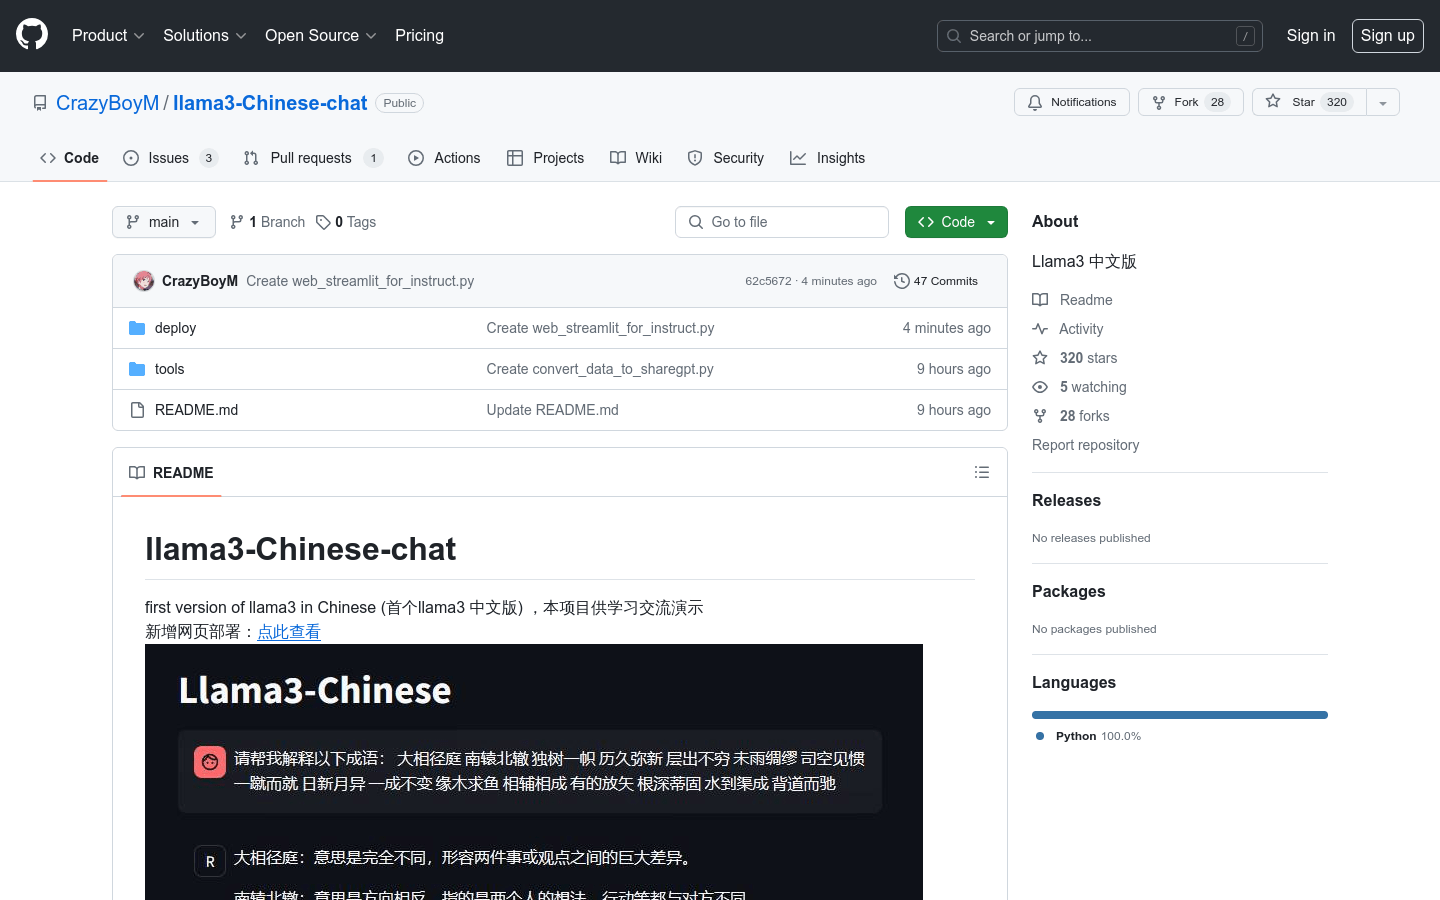The width and height of the screenshot is (1440, 900).
Task: View the 28 forks link
Action: coord(1071,416)
